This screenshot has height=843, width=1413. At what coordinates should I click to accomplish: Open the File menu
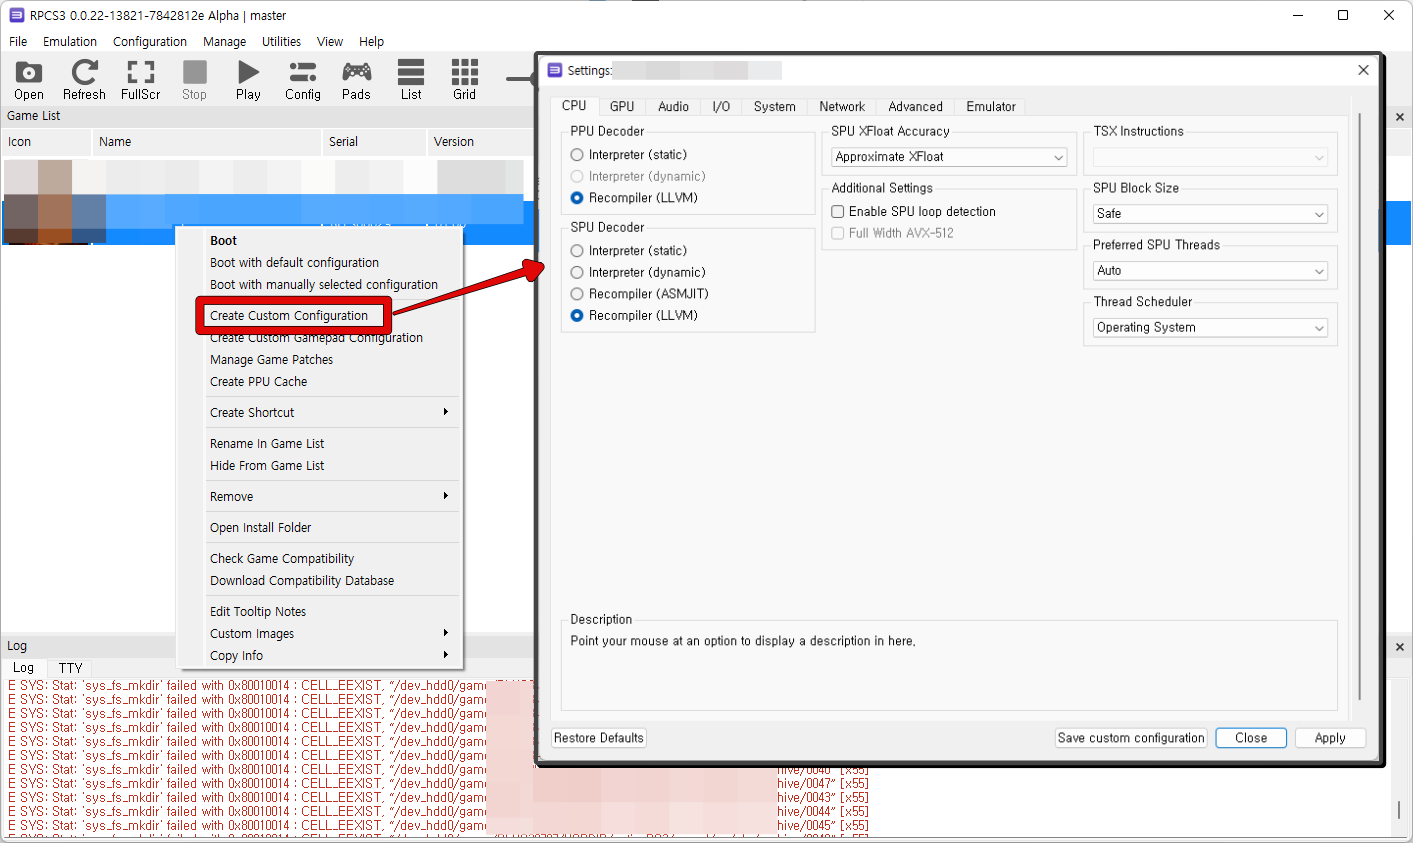click(18, 42)
